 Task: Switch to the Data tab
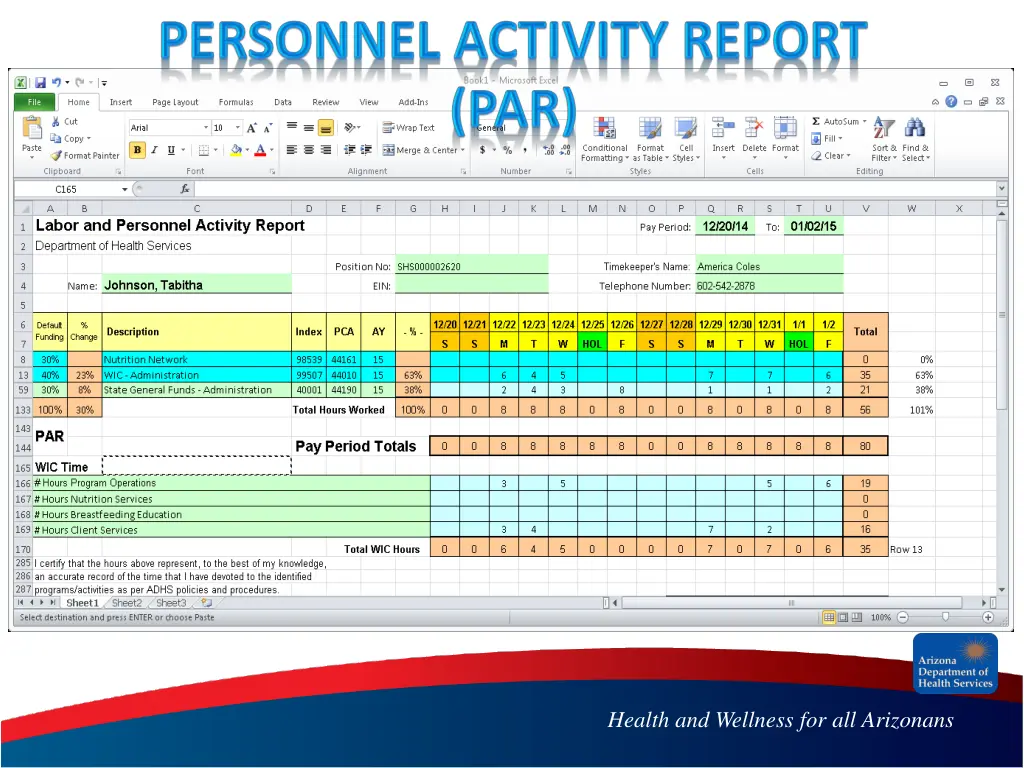[x=283, y=102]
